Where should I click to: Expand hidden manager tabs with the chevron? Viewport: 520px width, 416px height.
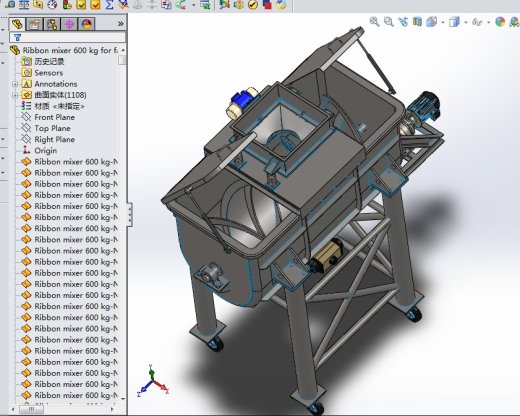(121, 24)
